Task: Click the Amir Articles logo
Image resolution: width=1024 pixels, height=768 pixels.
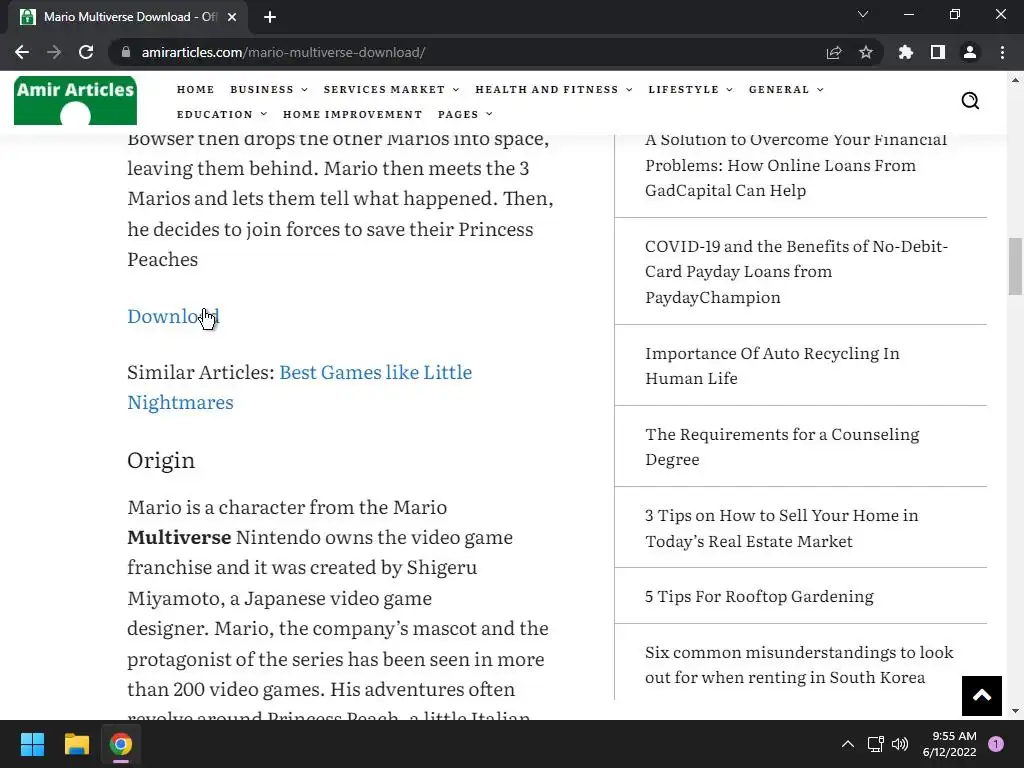Action: click(75, 101)
